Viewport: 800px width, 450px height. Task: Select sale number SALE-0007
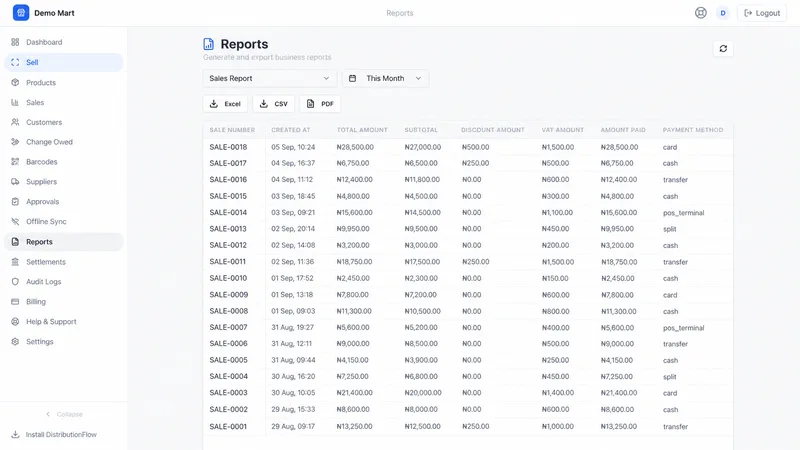point(228,327)
